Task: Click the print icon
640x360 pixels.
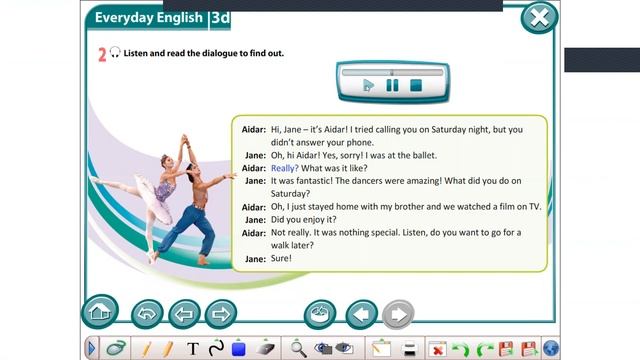Action: (x=409, y=349)
